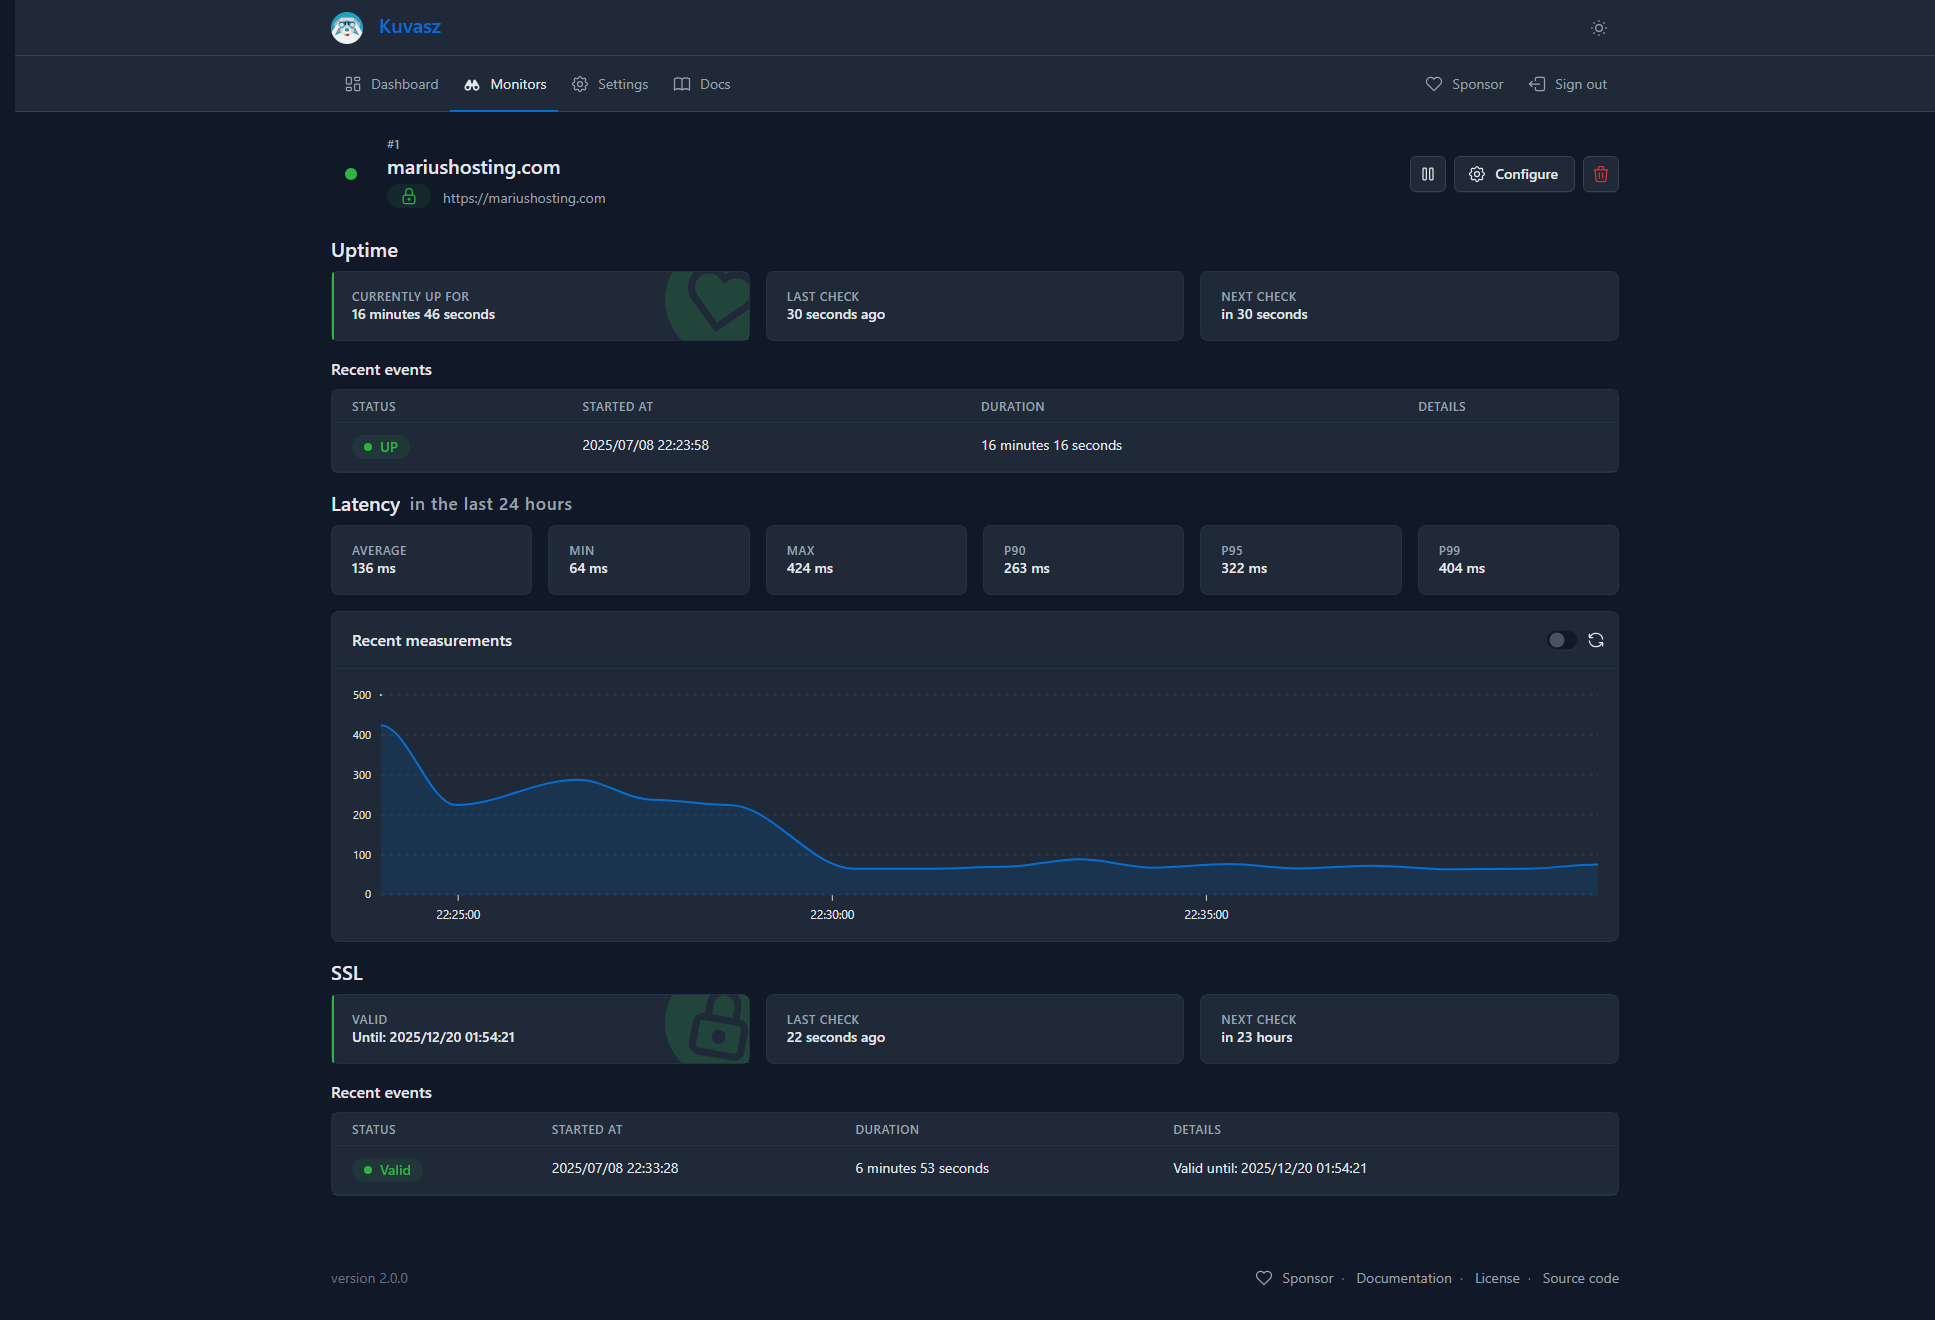Click the Max 424 ms card
1935x1320 pixels.
coord(866,560)
